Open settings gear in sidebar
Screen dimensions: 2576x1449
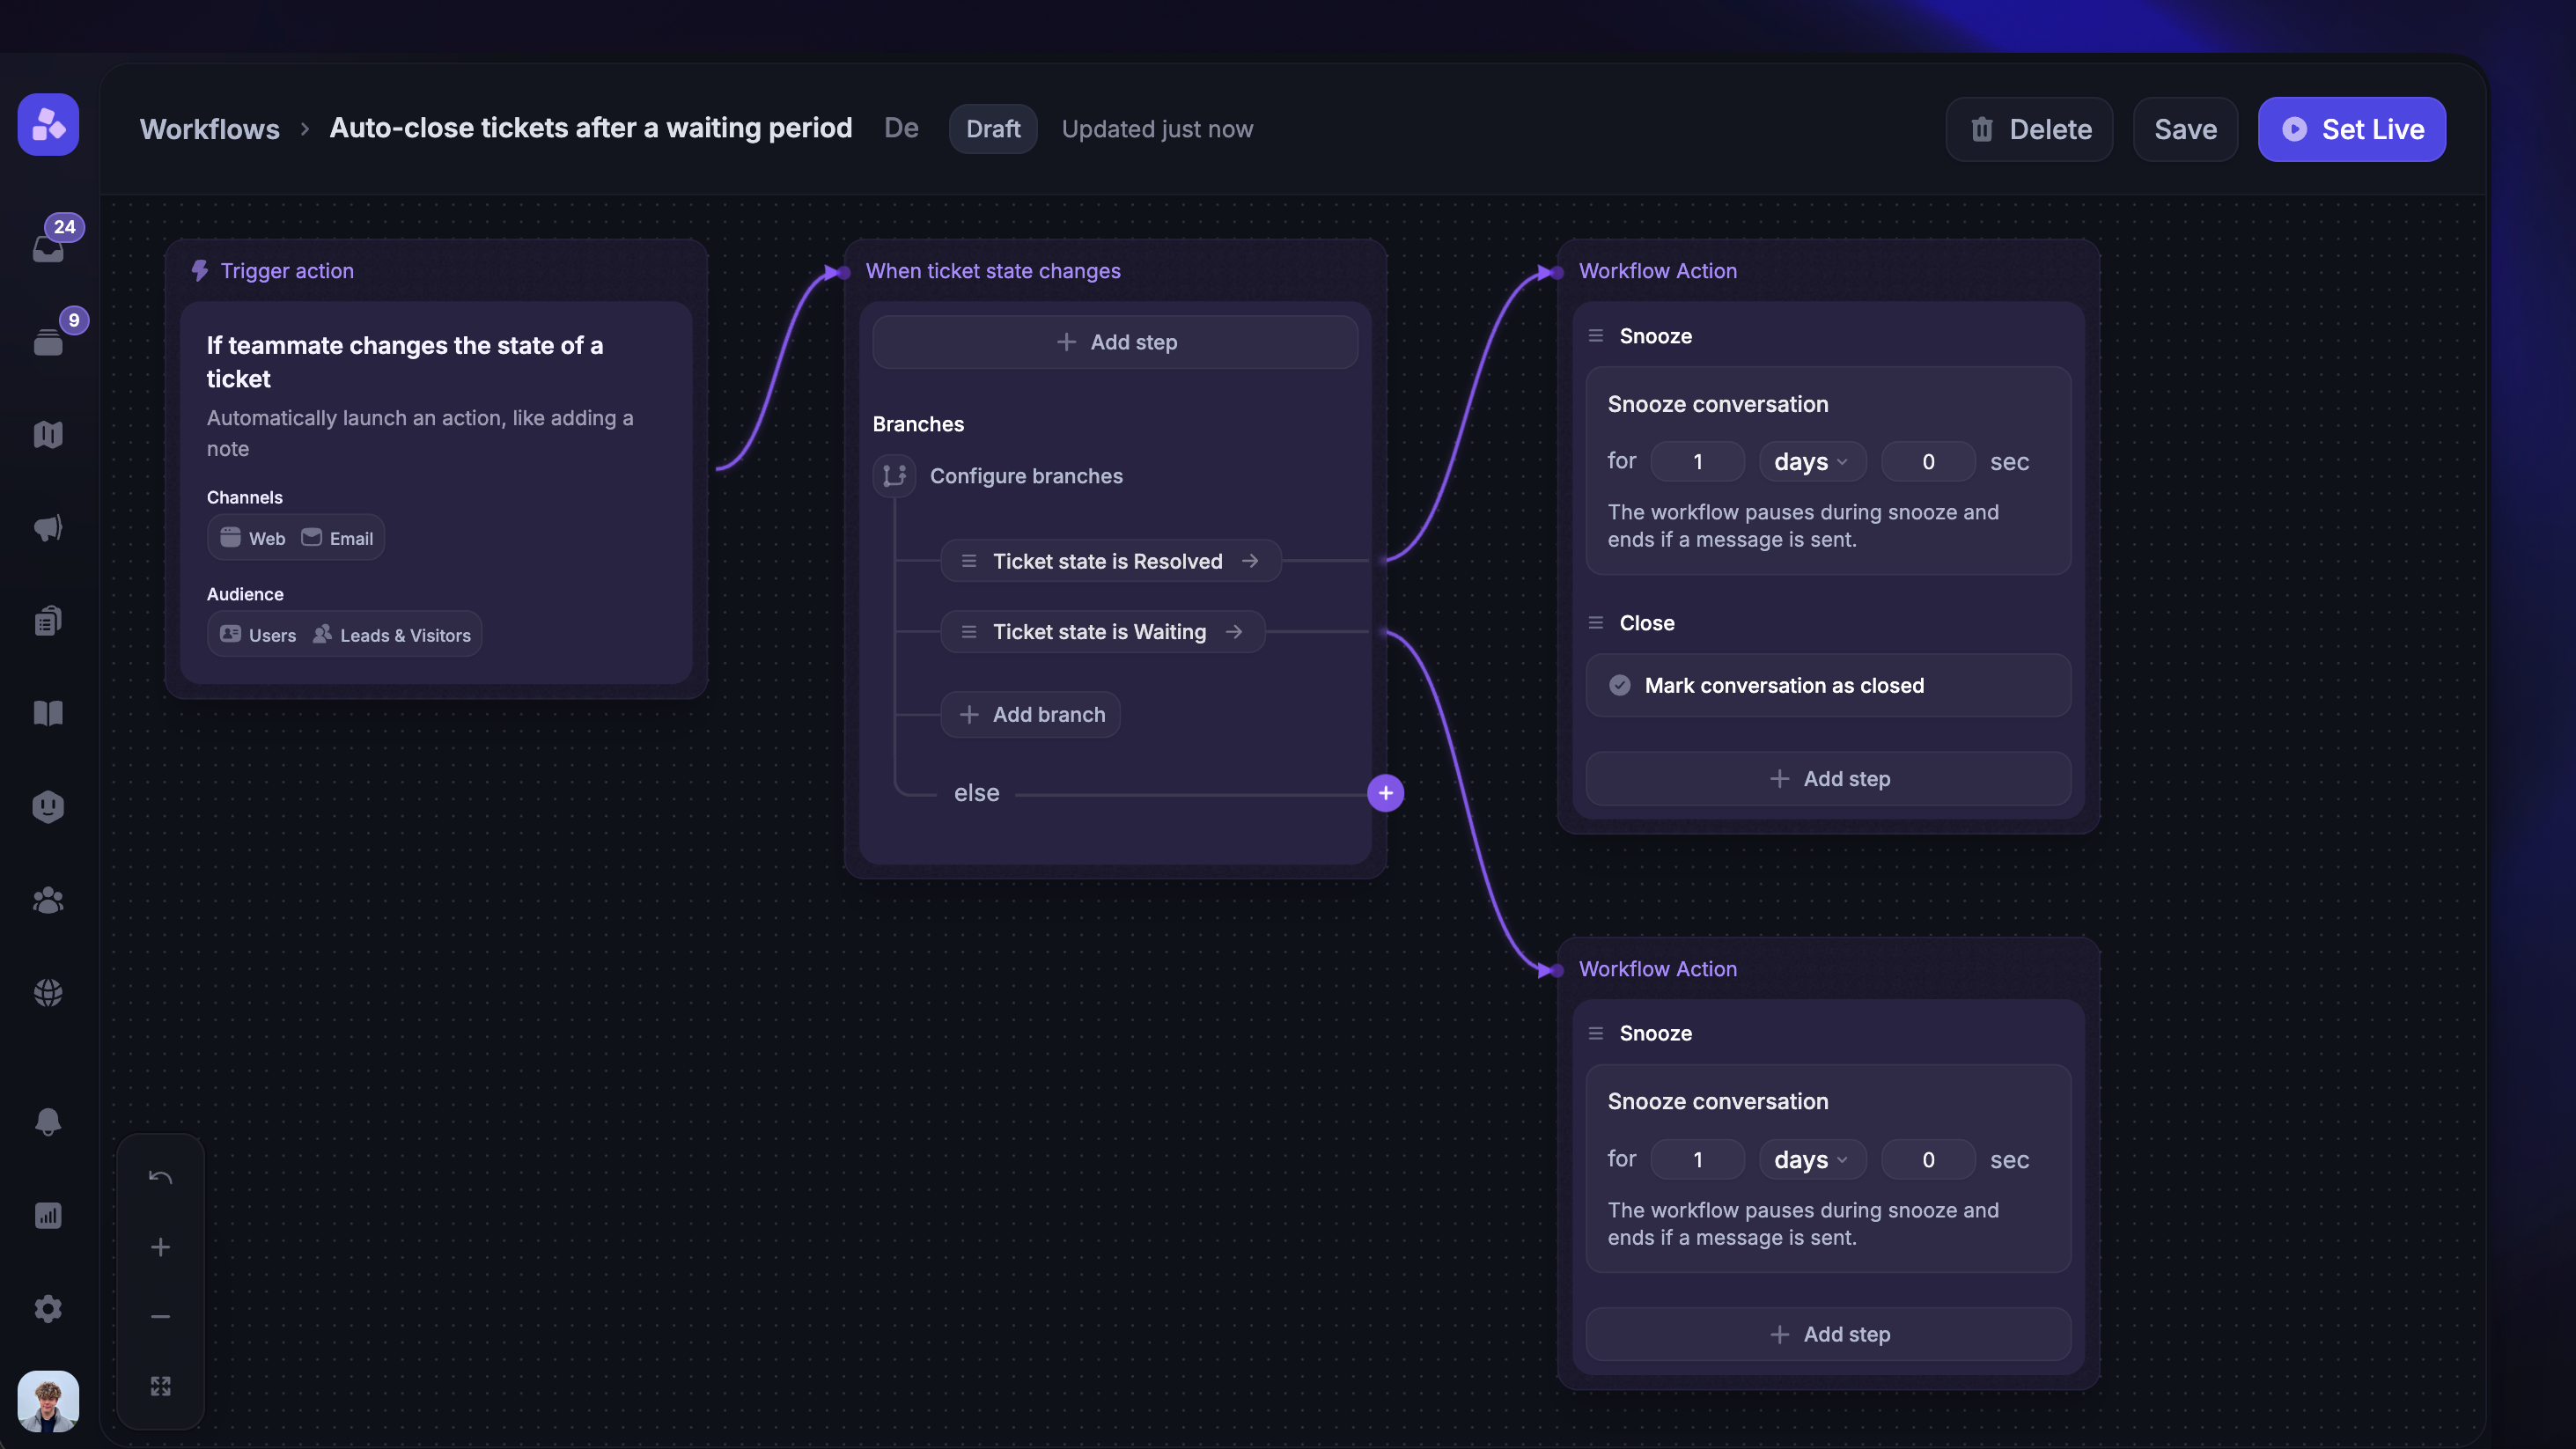[48, 1308]
